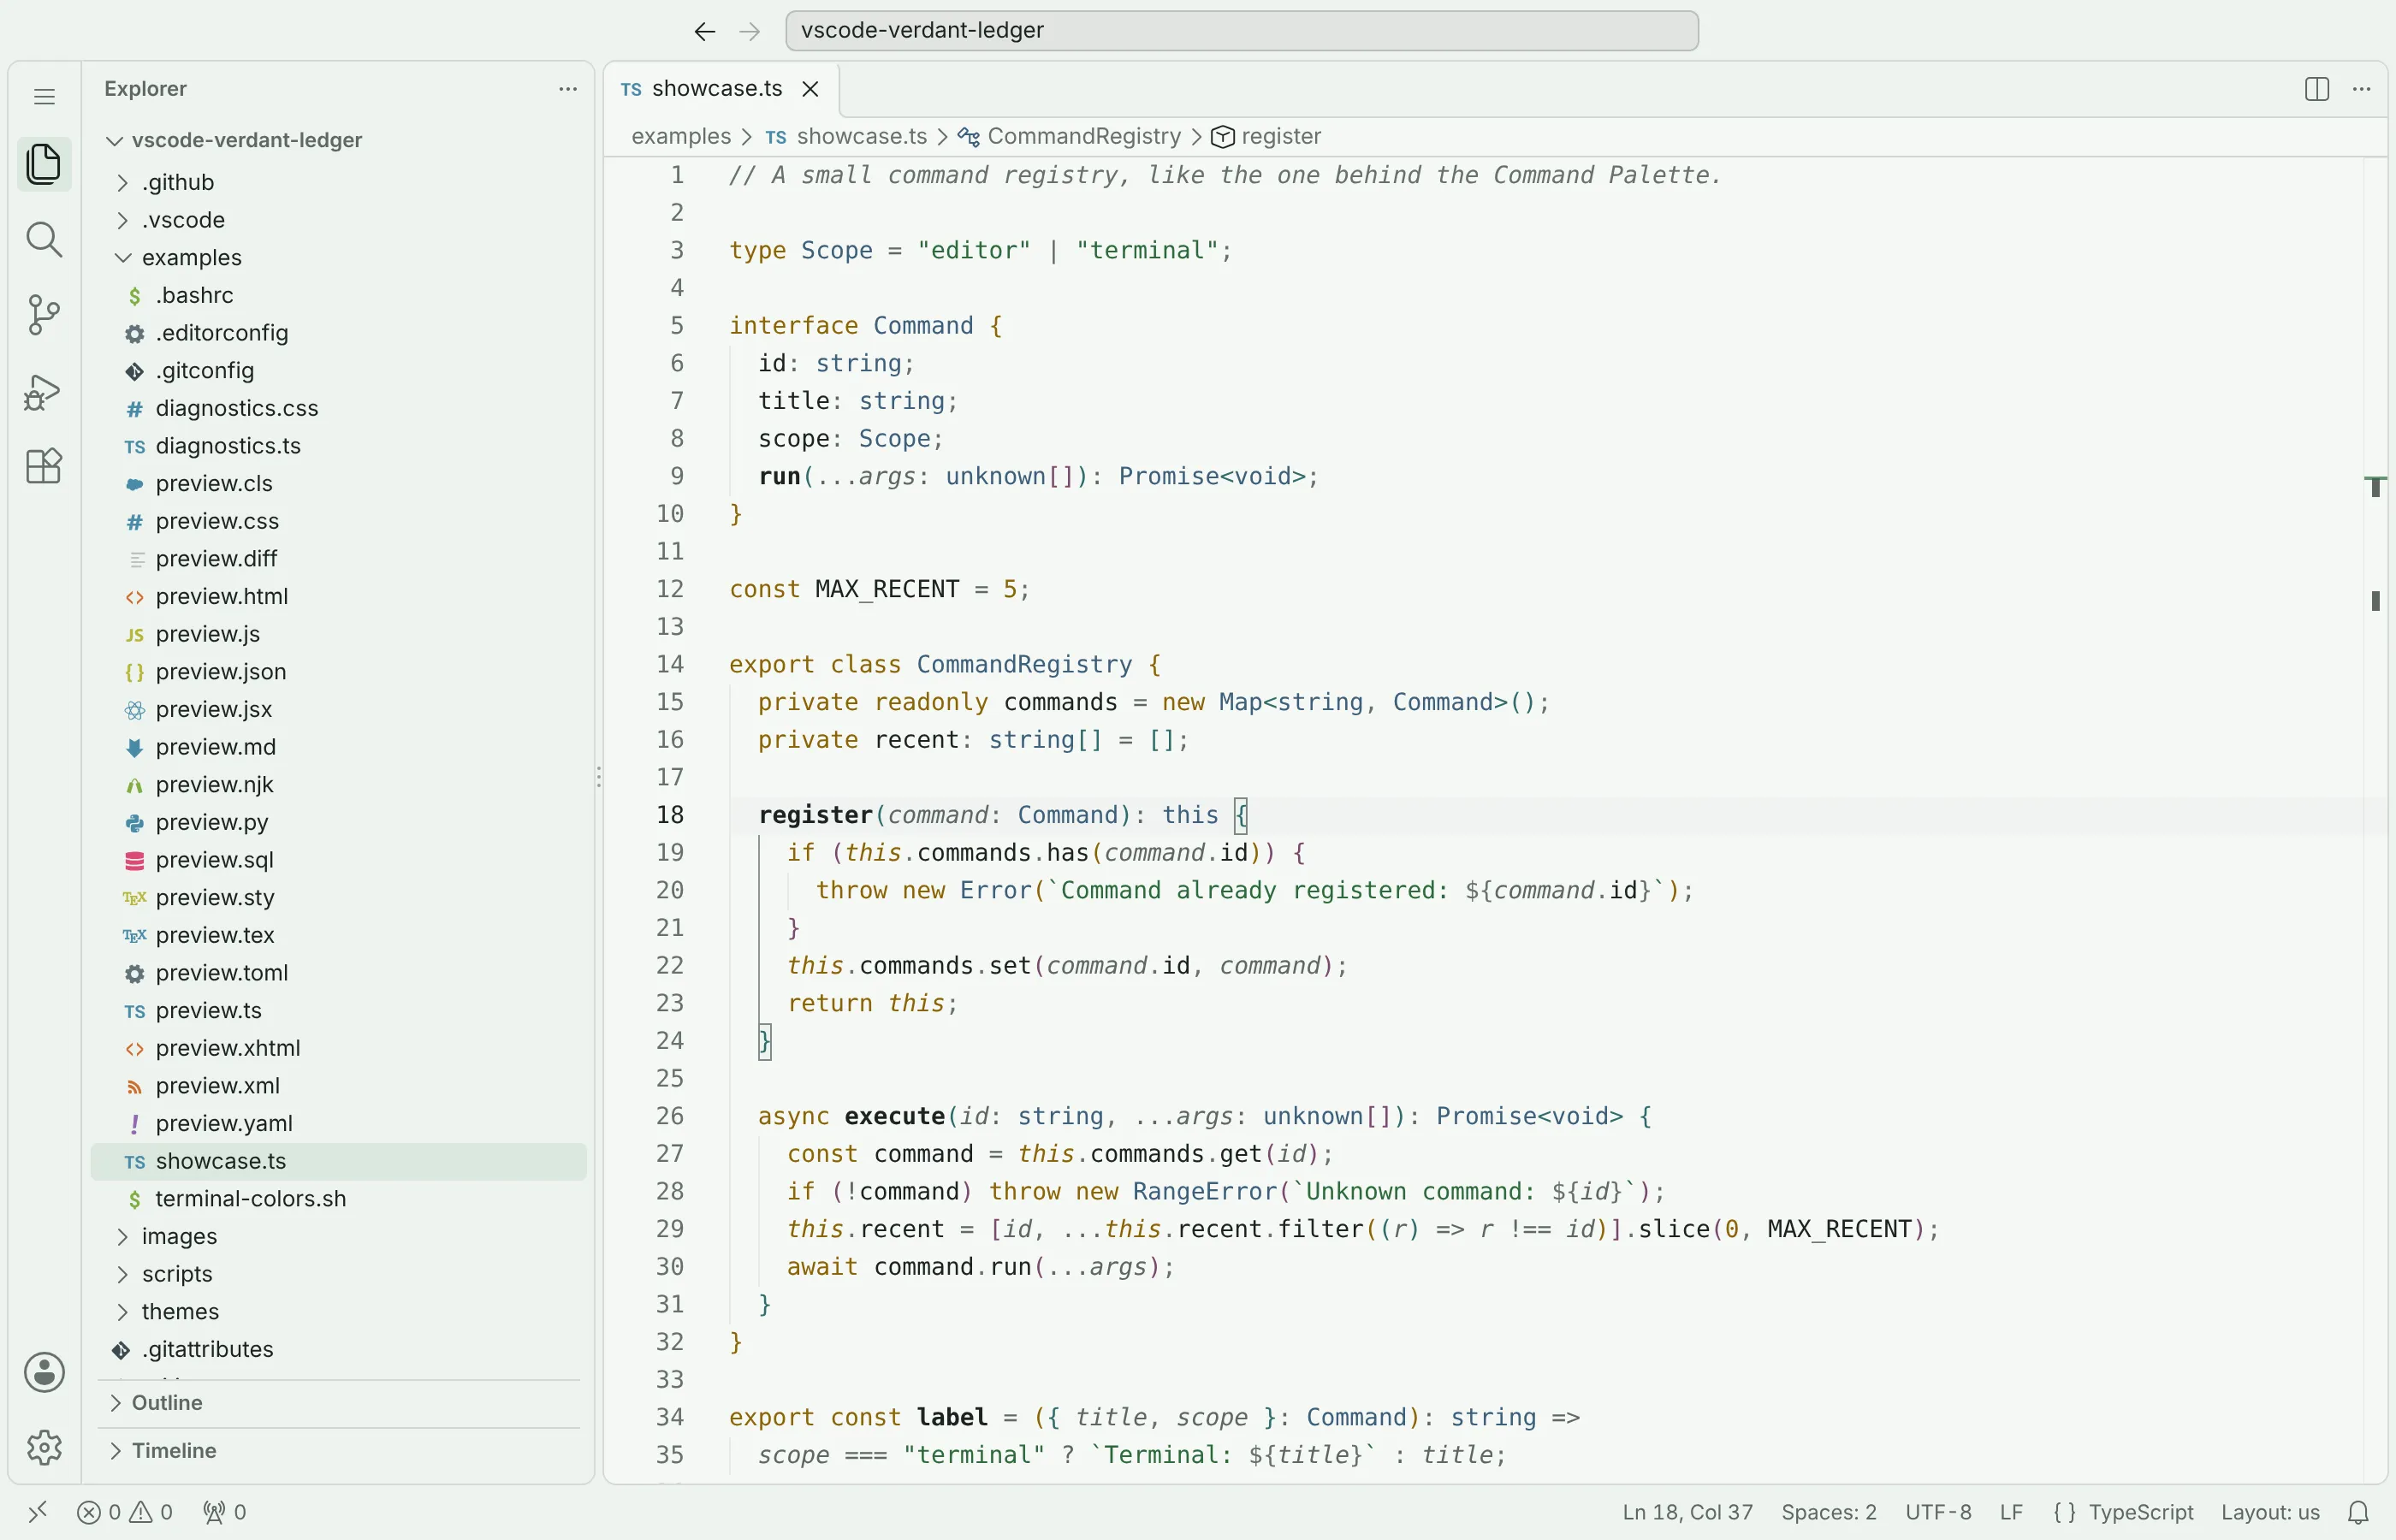Image resolution: width=2396 pixels, height=1540 pixels.
Task: Click the examples breadcrumb segment
Action: [x=681, y=136]
